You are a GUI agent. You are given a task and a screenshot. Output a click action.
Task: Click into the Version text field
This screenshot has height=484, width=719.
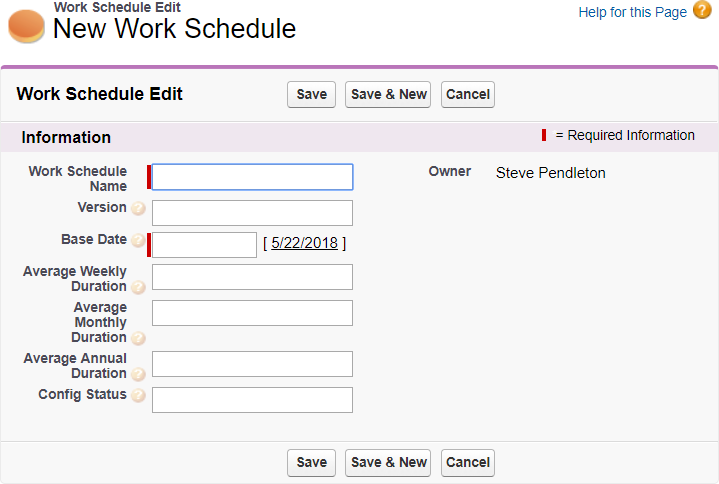(252, 213)
